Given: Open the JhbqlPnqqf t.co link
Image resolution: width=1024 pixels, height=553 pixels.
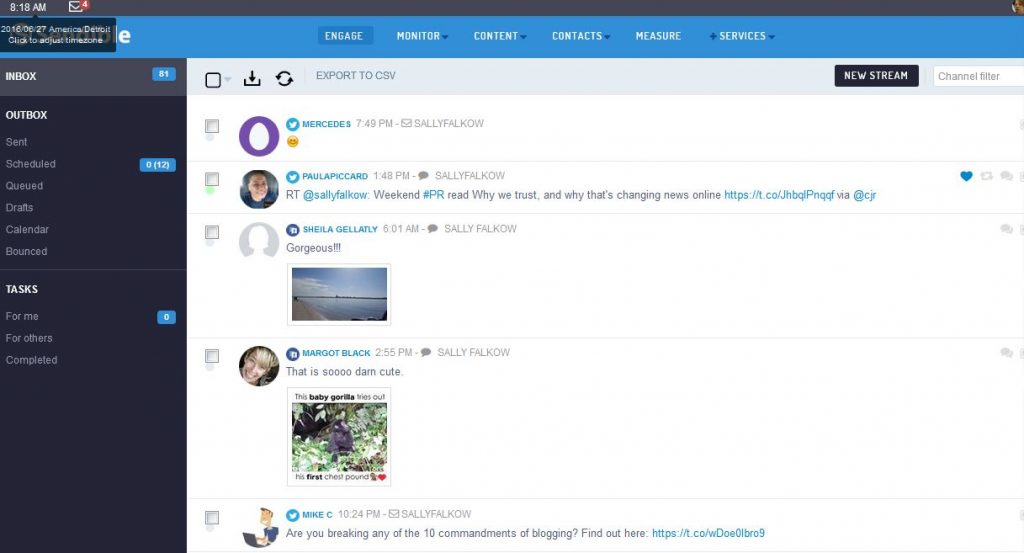Looking at the screenshot, I should pyautogui.click(x=779, y=195).
